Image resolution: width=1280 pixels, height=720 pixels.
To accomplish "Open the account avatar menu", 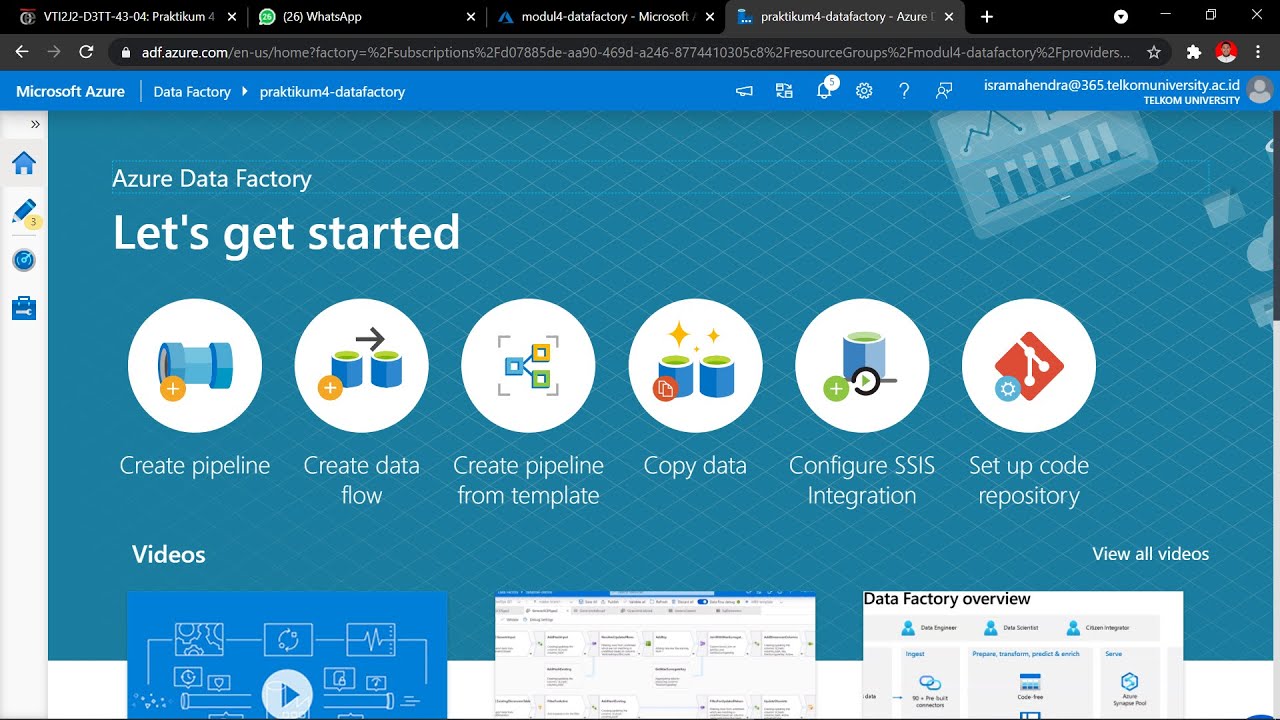I will pyautogui.click(x=1260, y=90).
